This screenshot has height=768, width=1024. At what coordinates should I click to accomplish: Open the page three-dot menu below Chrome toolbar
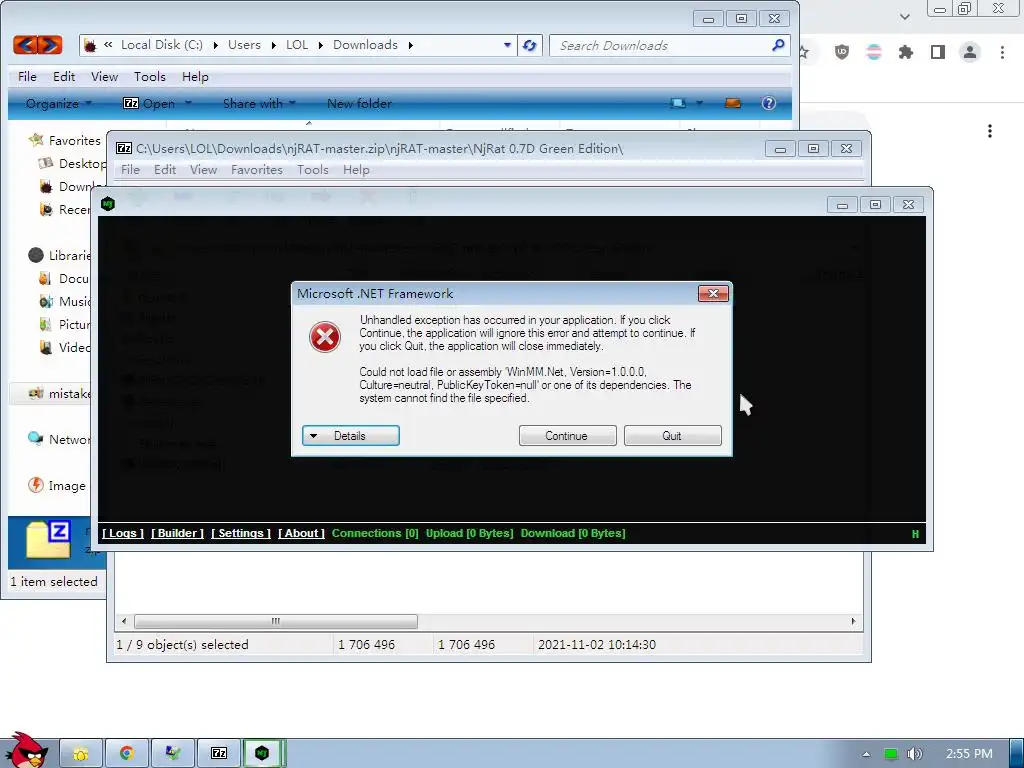click(x=990, y=131)
